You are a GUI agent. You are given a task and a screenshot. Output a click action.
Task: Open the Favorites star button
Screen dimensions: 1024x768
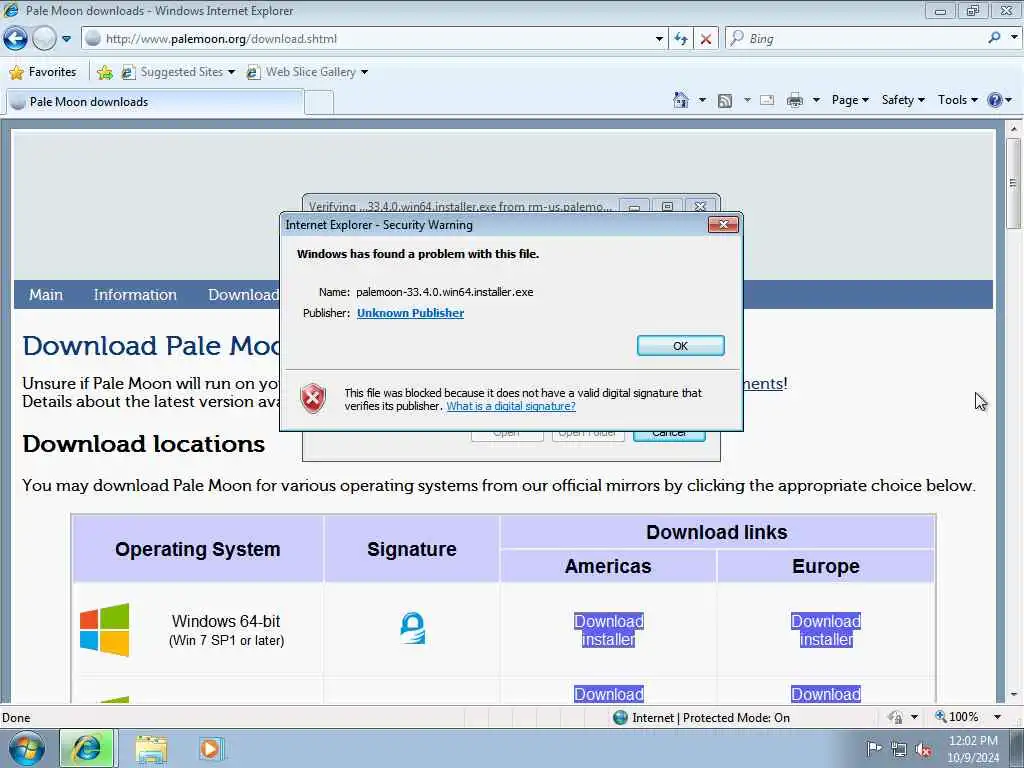click(43, 72)
